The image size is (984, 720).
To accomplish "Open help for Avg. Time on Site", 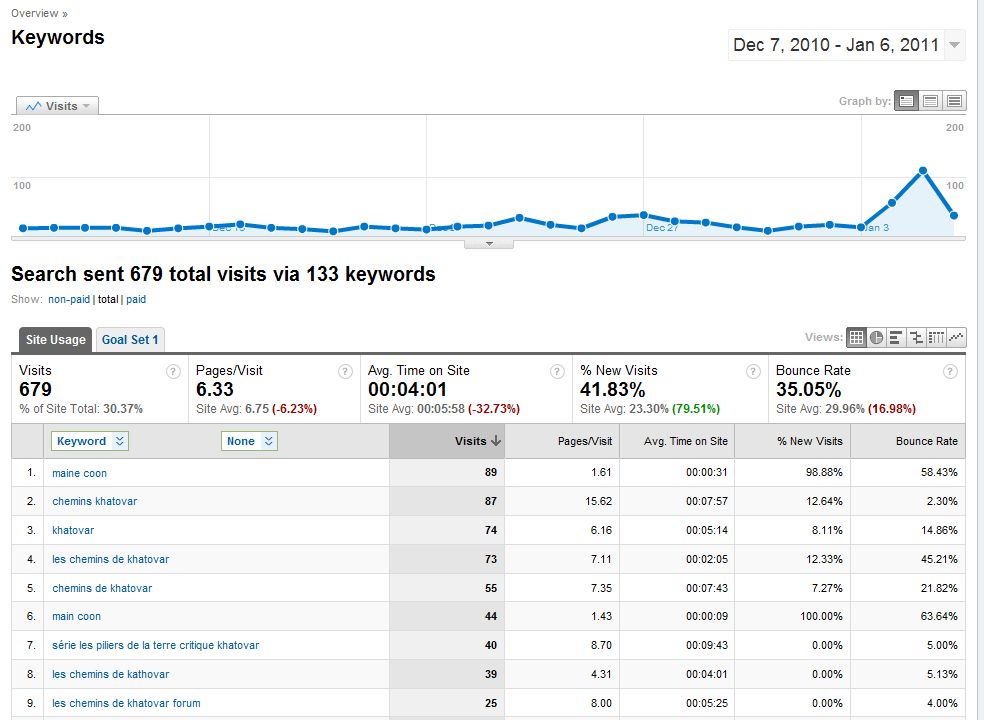I will pos(557,372).
